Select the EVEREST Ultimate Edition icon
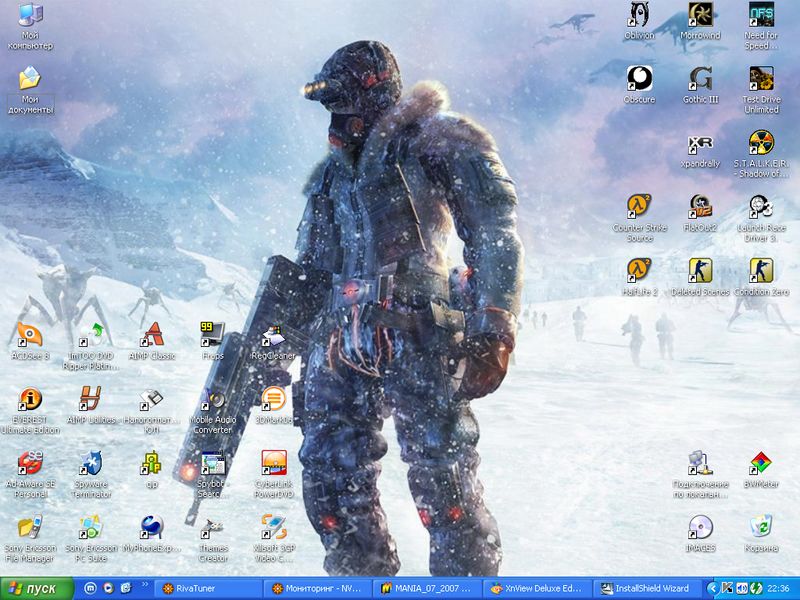Viewport: 800px width, 600px height. point(30,399)
